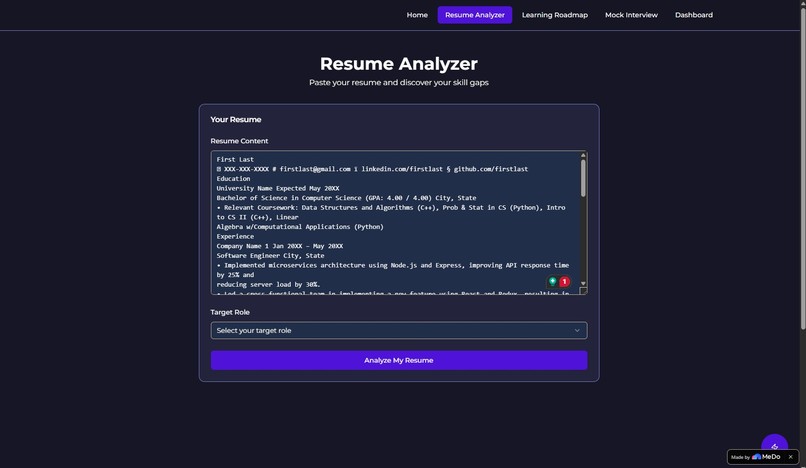
Task: Click the Target Role chevron arrow
Action: pyautogui.click(x=577, y=331)
